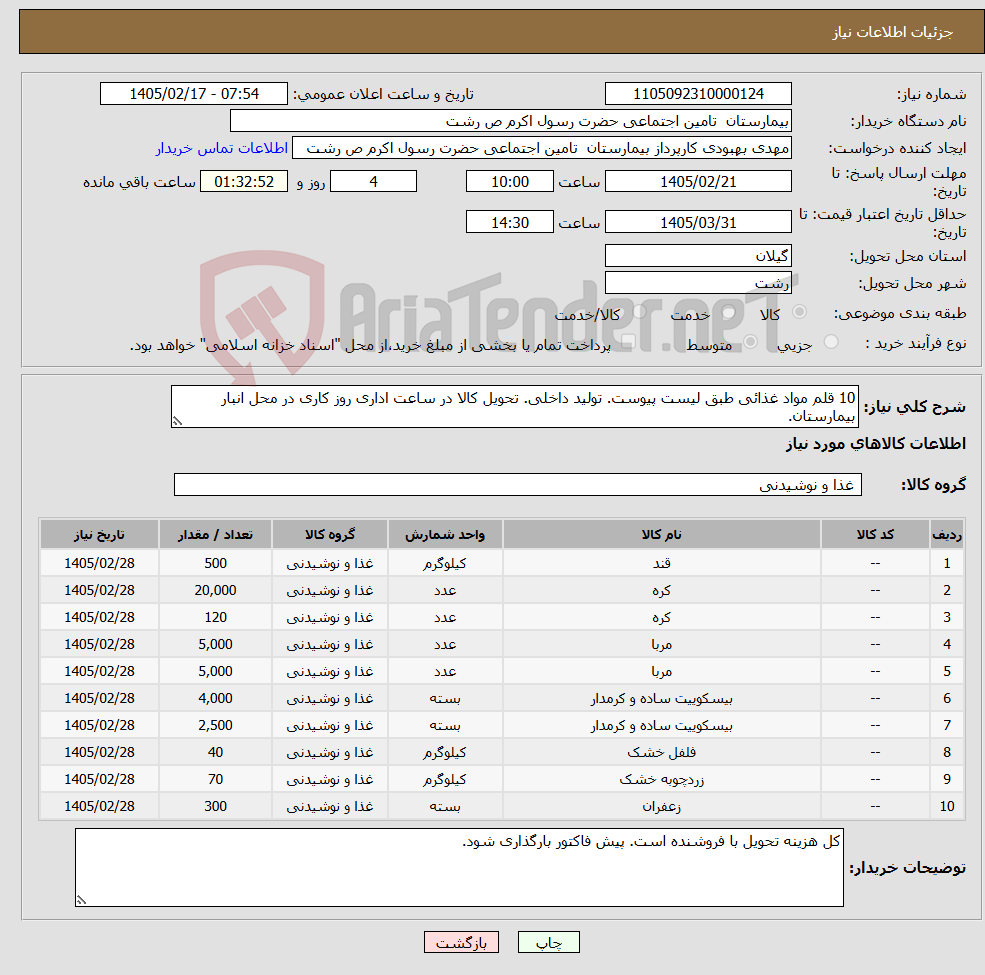Click the quantity 40 in فلفل خشک row

(x=215, y=752)
